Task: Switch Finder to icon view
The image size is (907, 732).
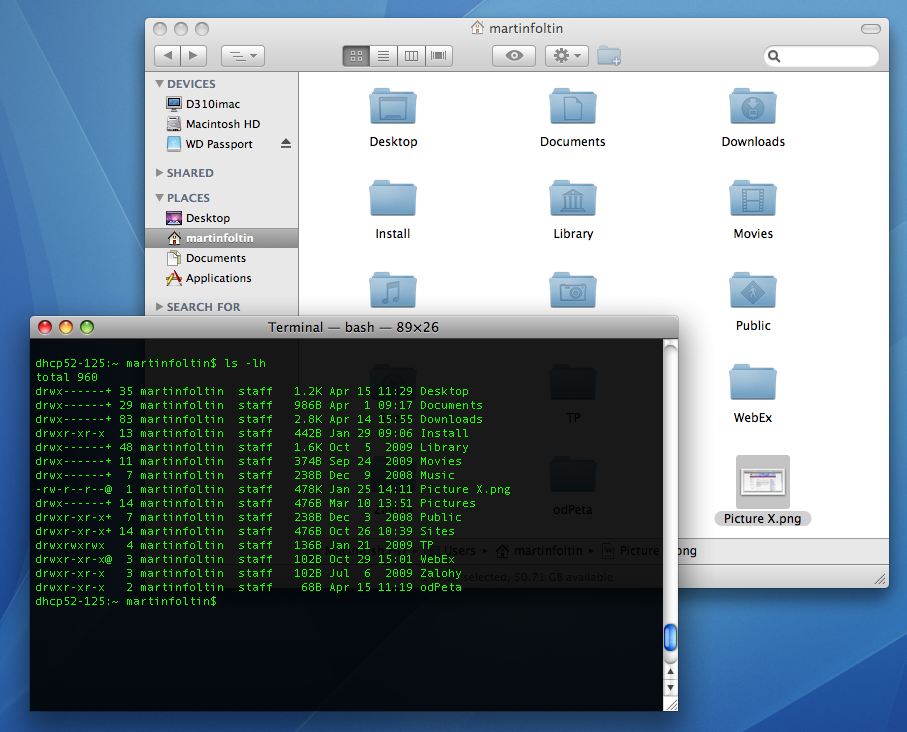Action: pyautogui.click(x=356, y=56)
